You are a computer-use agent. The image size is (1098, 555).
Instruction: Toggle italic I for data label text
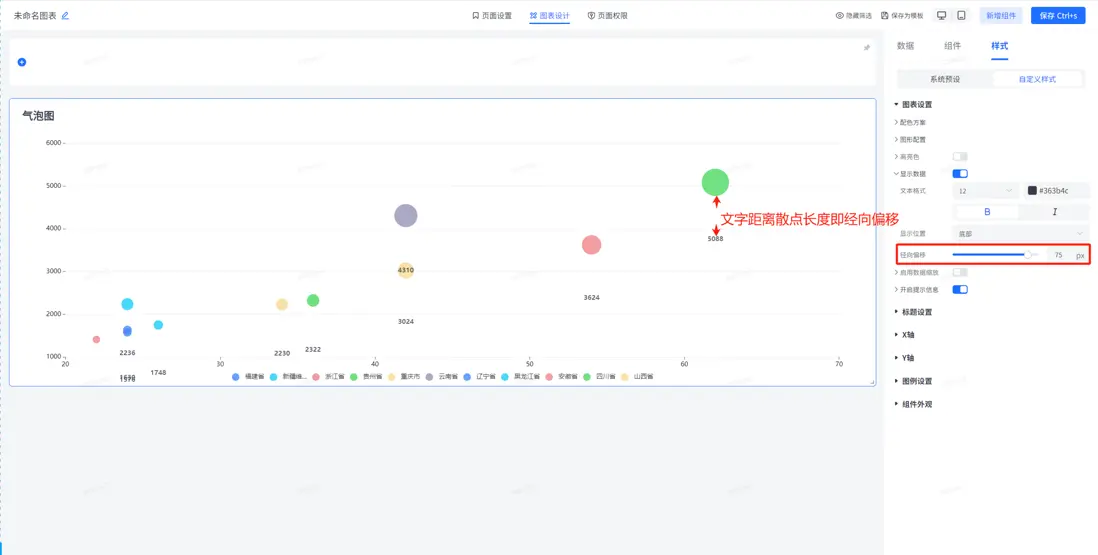pos(1054,212)
